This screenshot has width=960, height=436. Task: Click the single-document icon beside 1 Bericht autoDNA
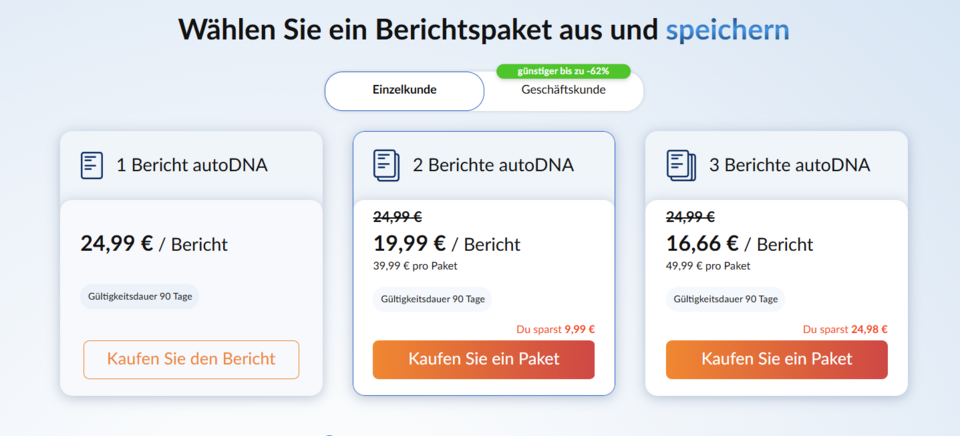point(92,165)
